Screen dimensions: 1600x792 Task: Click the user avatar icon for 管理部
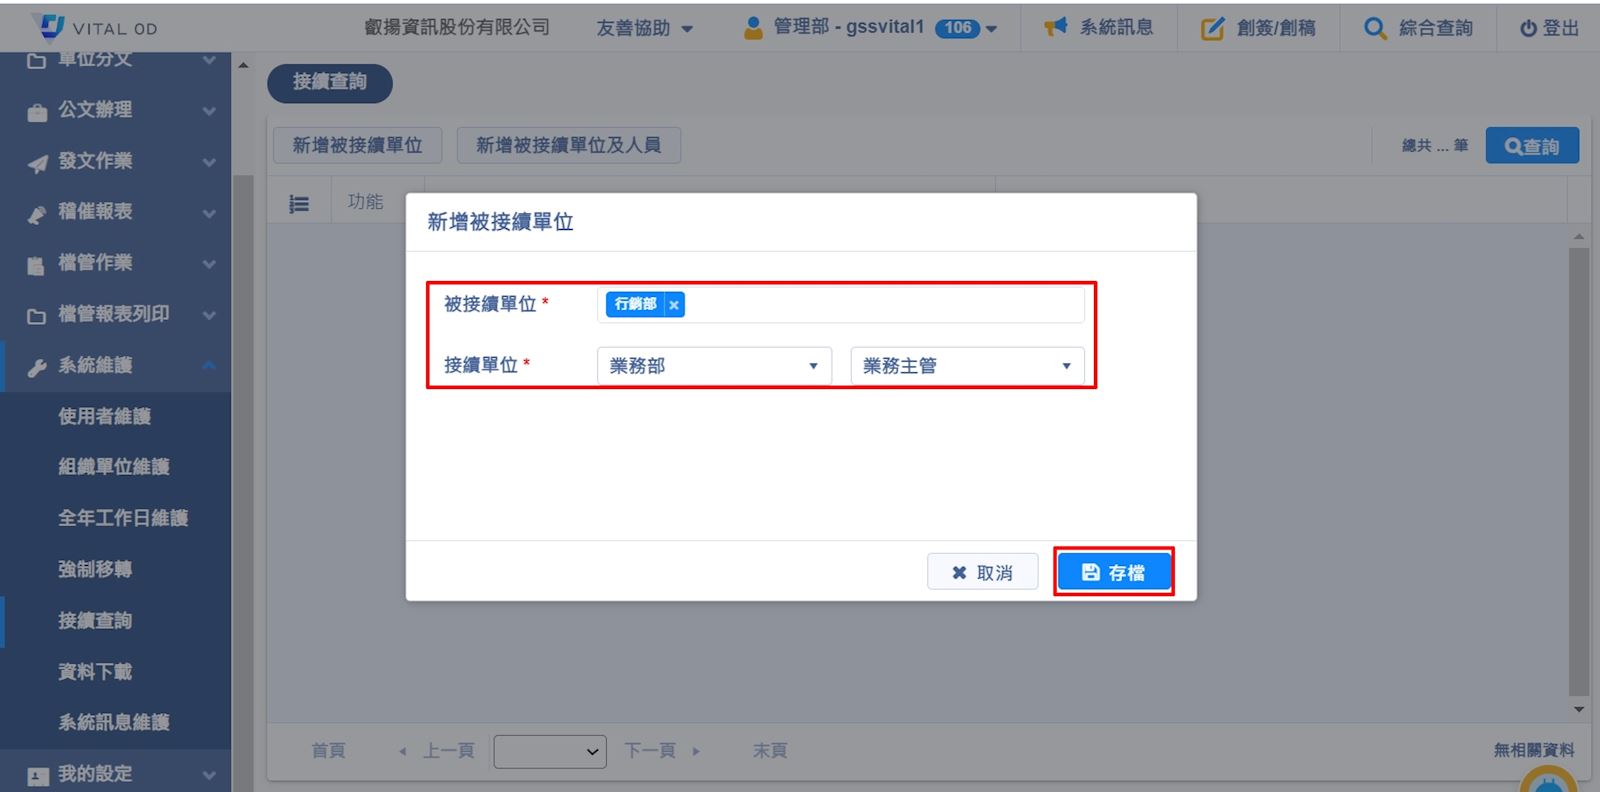tap(753, 28)
